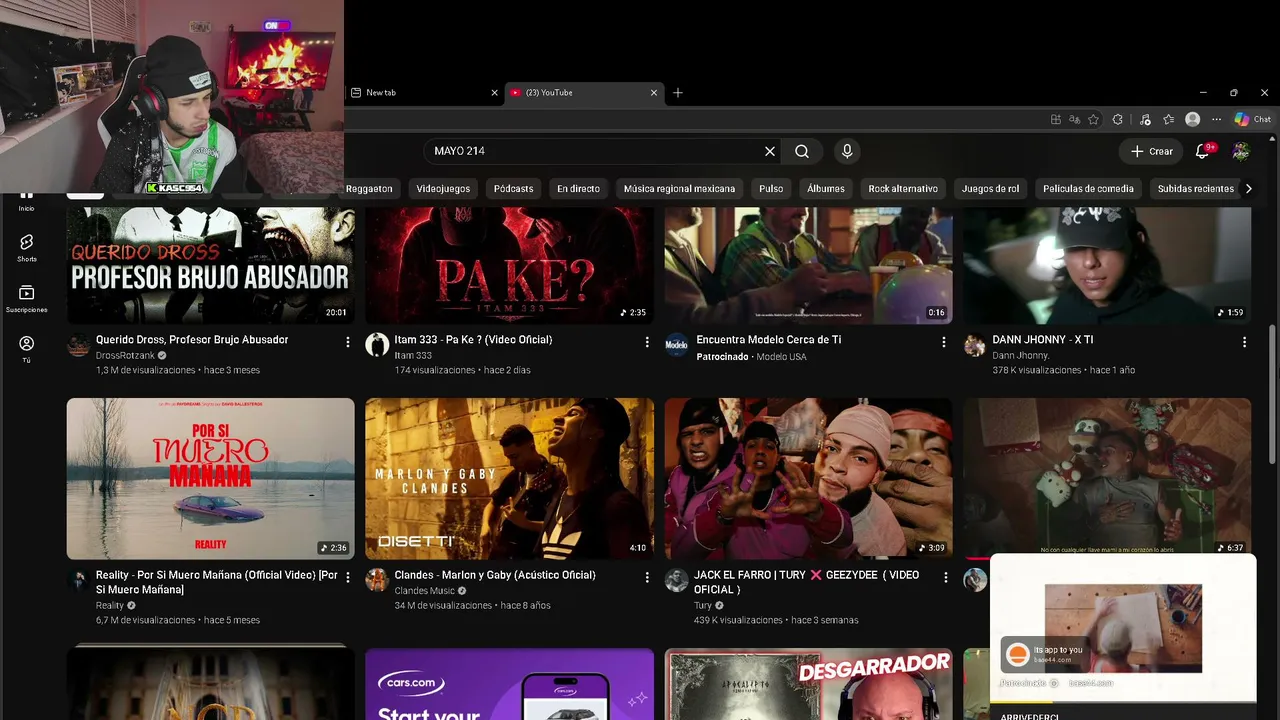This screenshot has width=1280, height=720.
Task: Open Edge browser extensions icon
Action: tap(1117, 120)
